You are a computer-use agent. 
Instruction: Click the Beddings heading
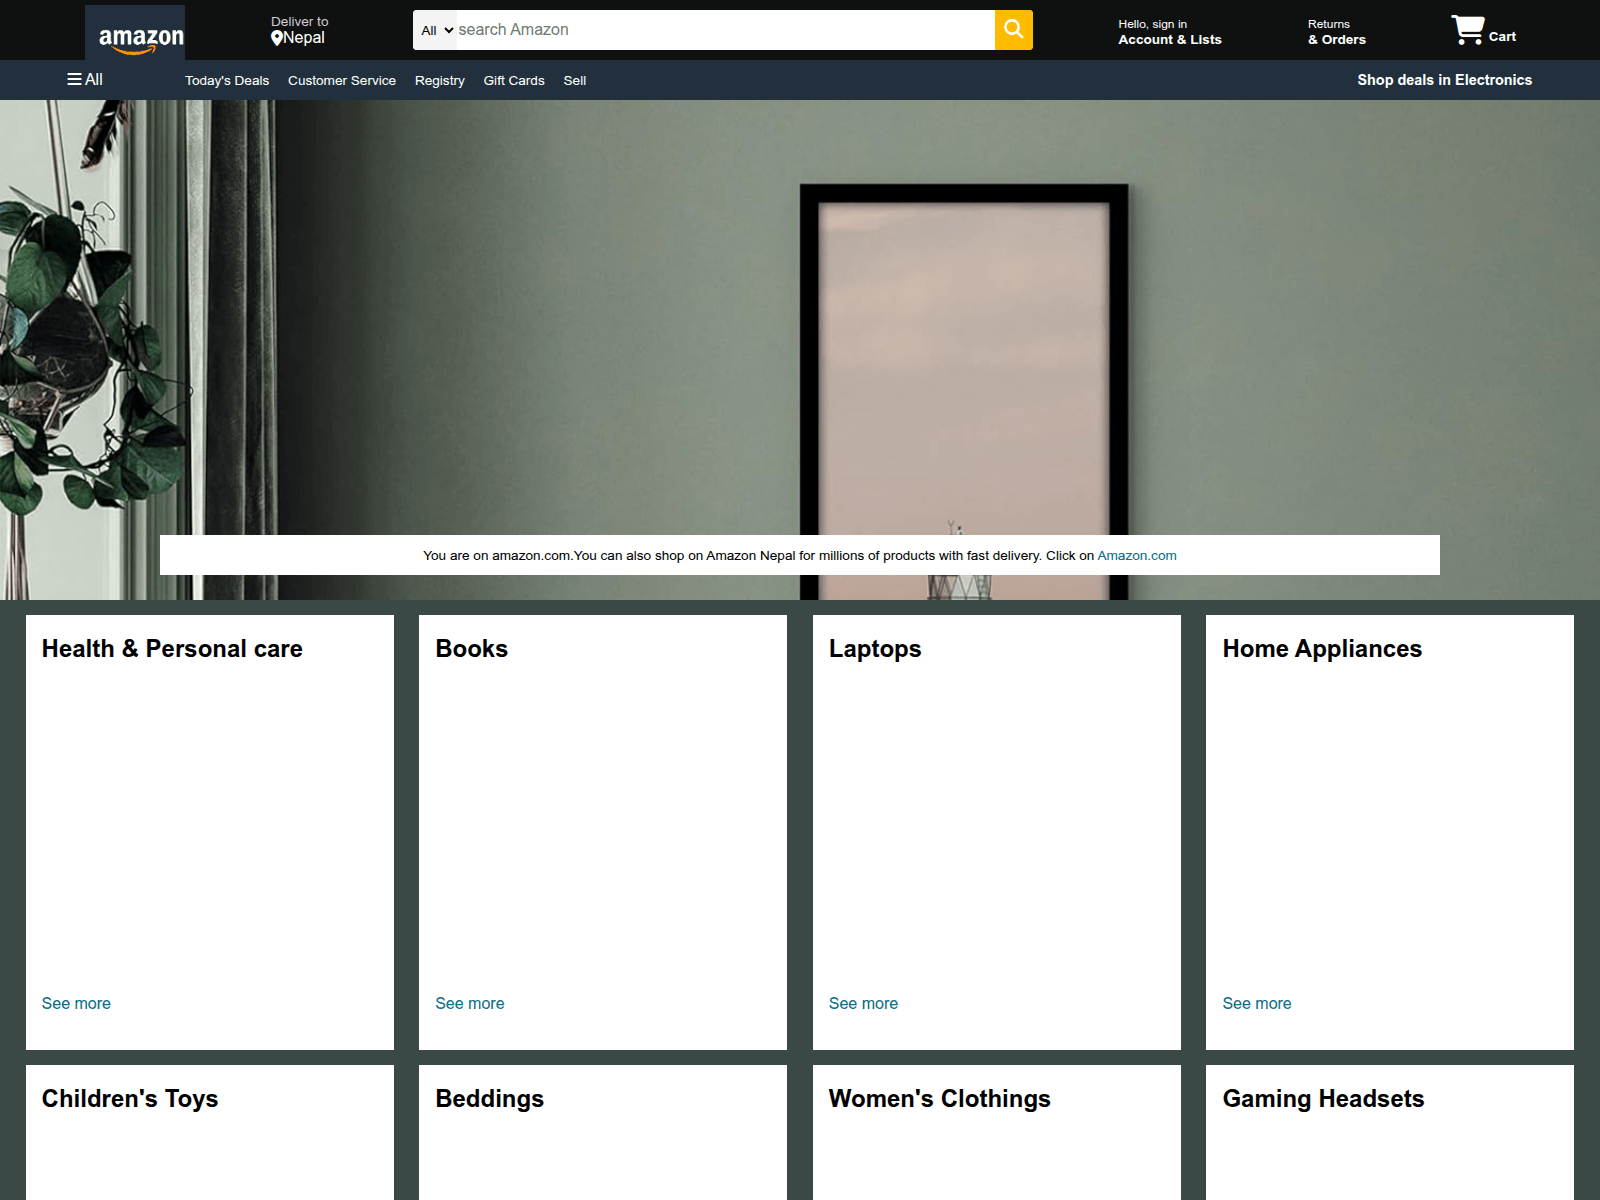490,1099
